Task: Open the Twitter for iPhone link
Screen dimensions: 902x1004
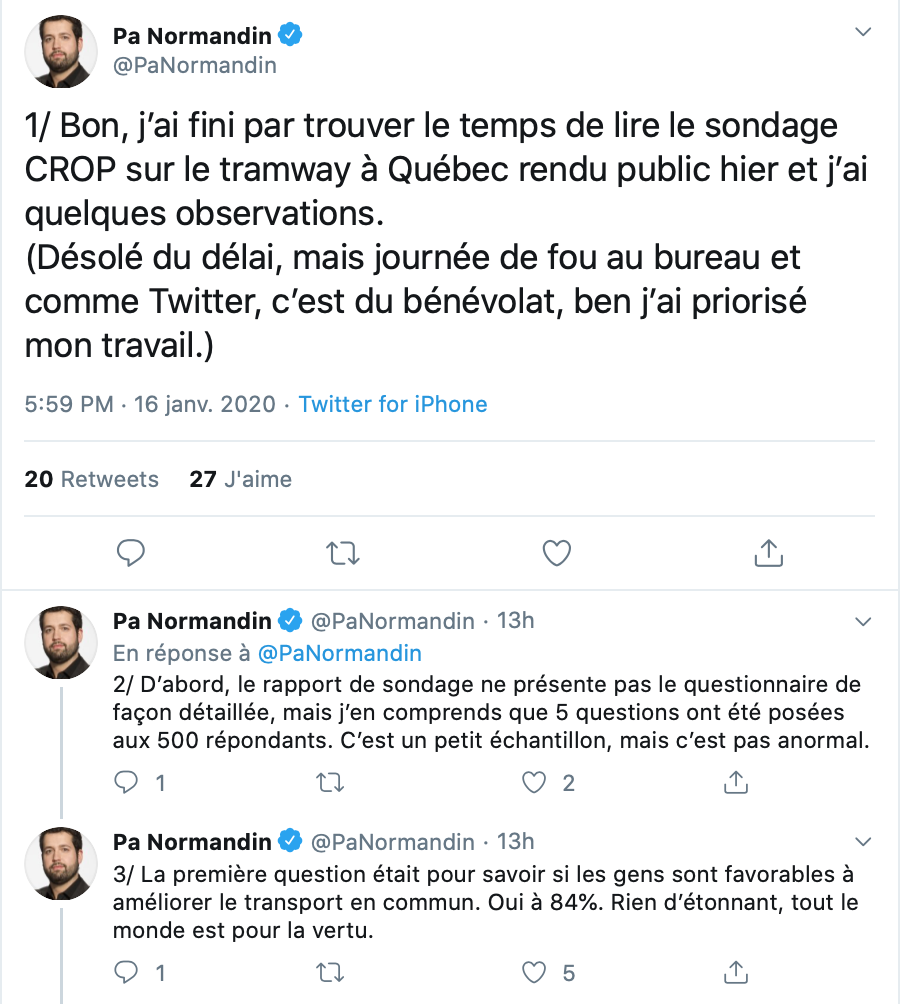Action: (392, 404)
